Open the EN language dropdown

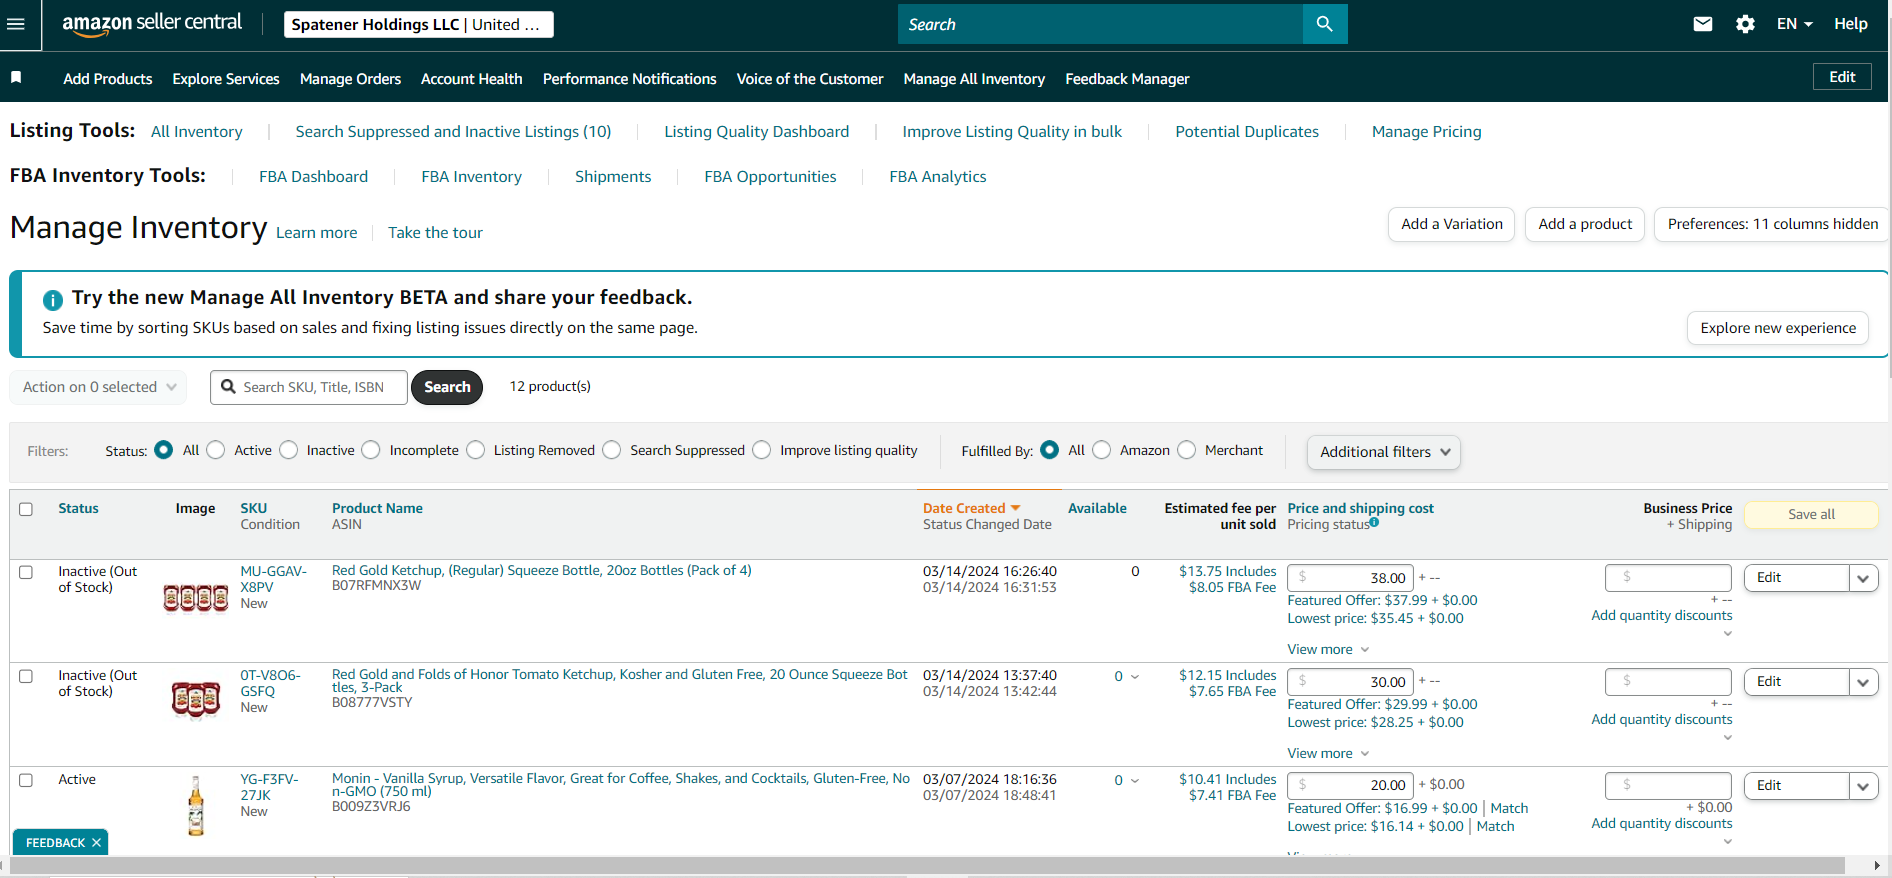tap(1795, 24)
